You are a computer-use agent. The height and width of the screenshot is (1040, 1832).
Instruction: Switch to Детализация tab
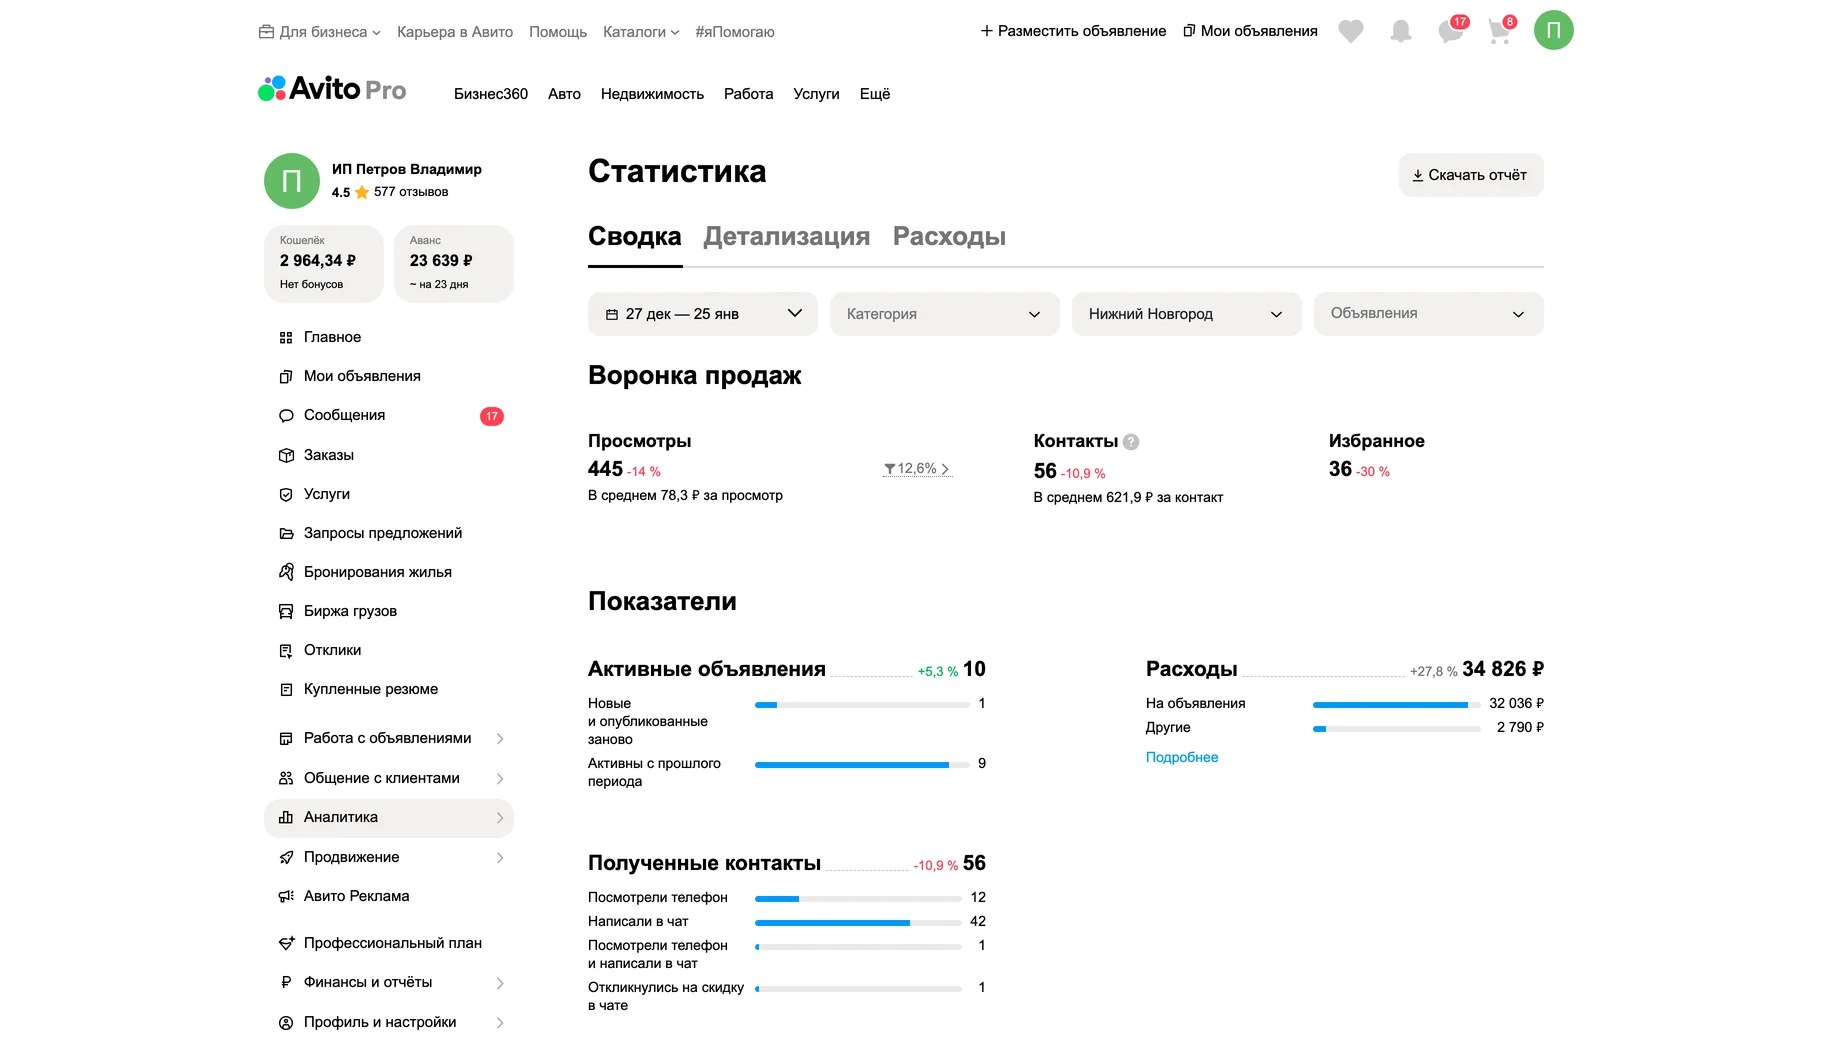click(x=787, y=237)
